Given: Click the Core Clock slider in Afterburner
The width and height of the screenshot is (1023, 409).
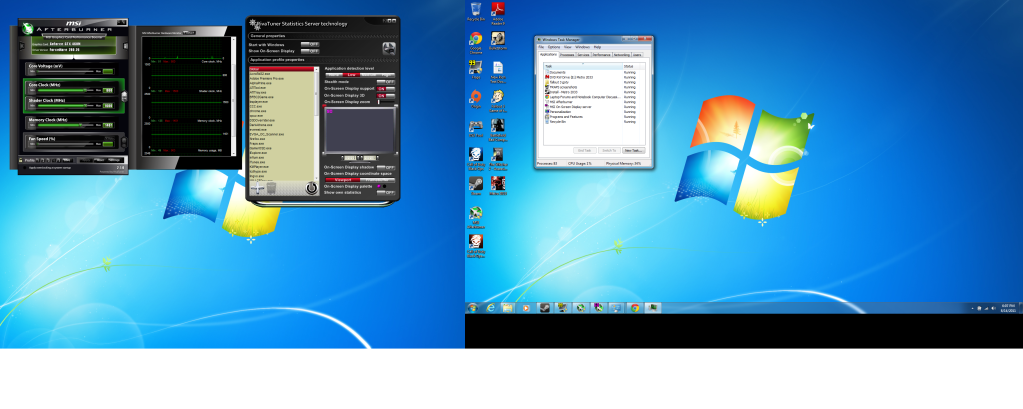Looking at the screenshot, I should (x=65, y=90).
